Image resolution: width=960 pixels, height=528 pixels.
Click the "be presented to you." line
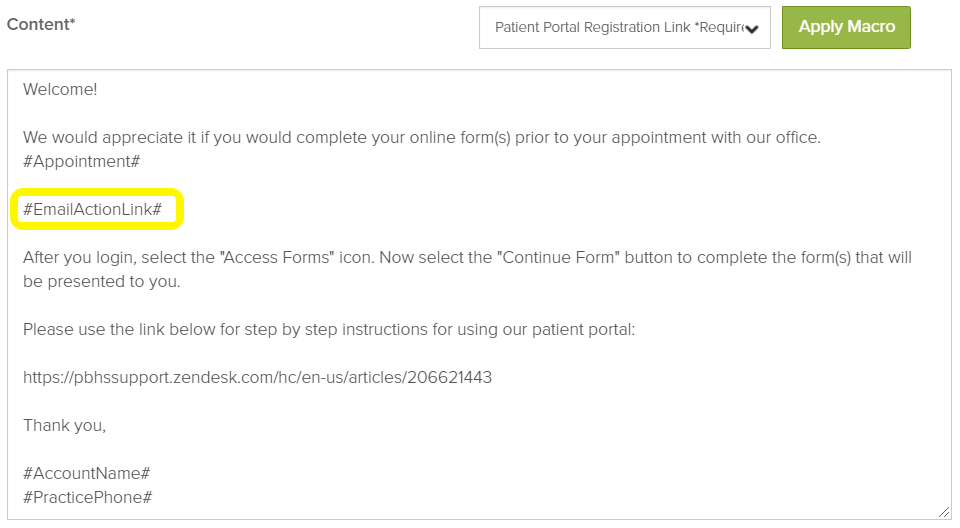101,282
